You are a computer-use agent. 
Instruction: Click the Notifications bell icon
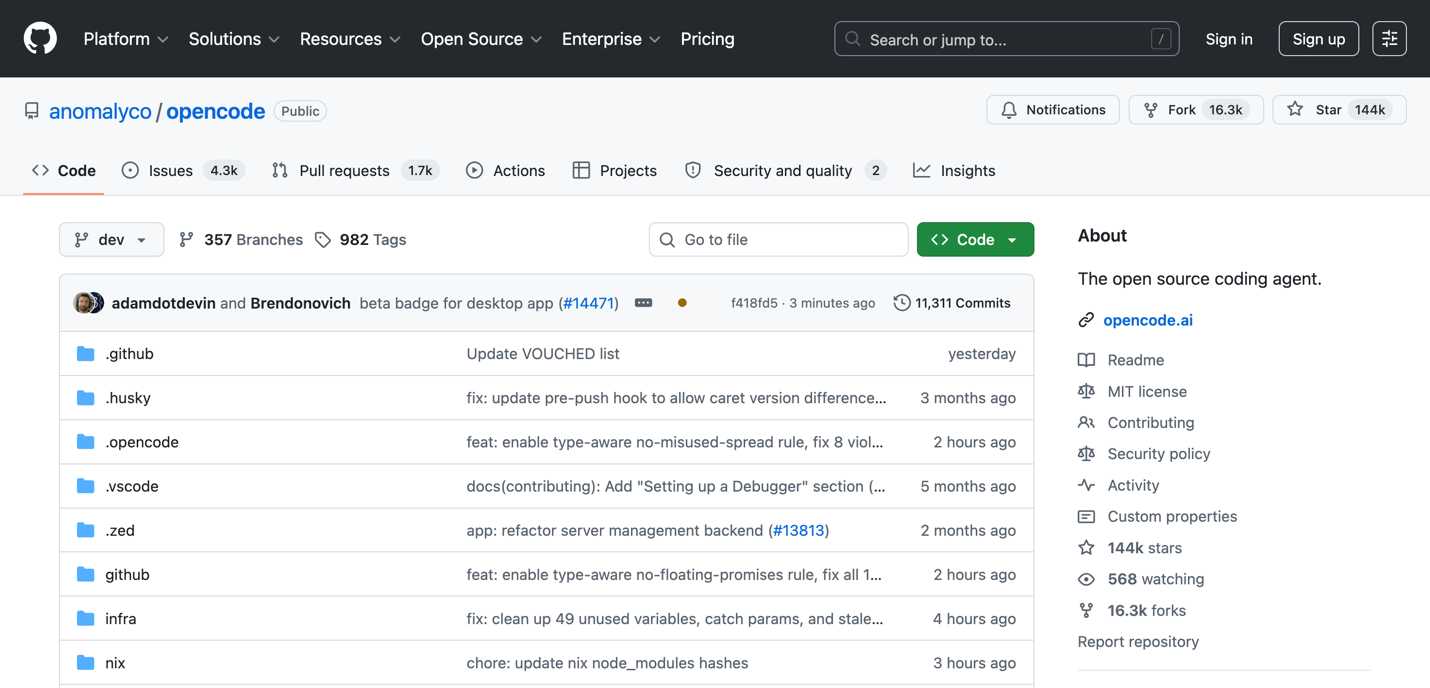1009,110
